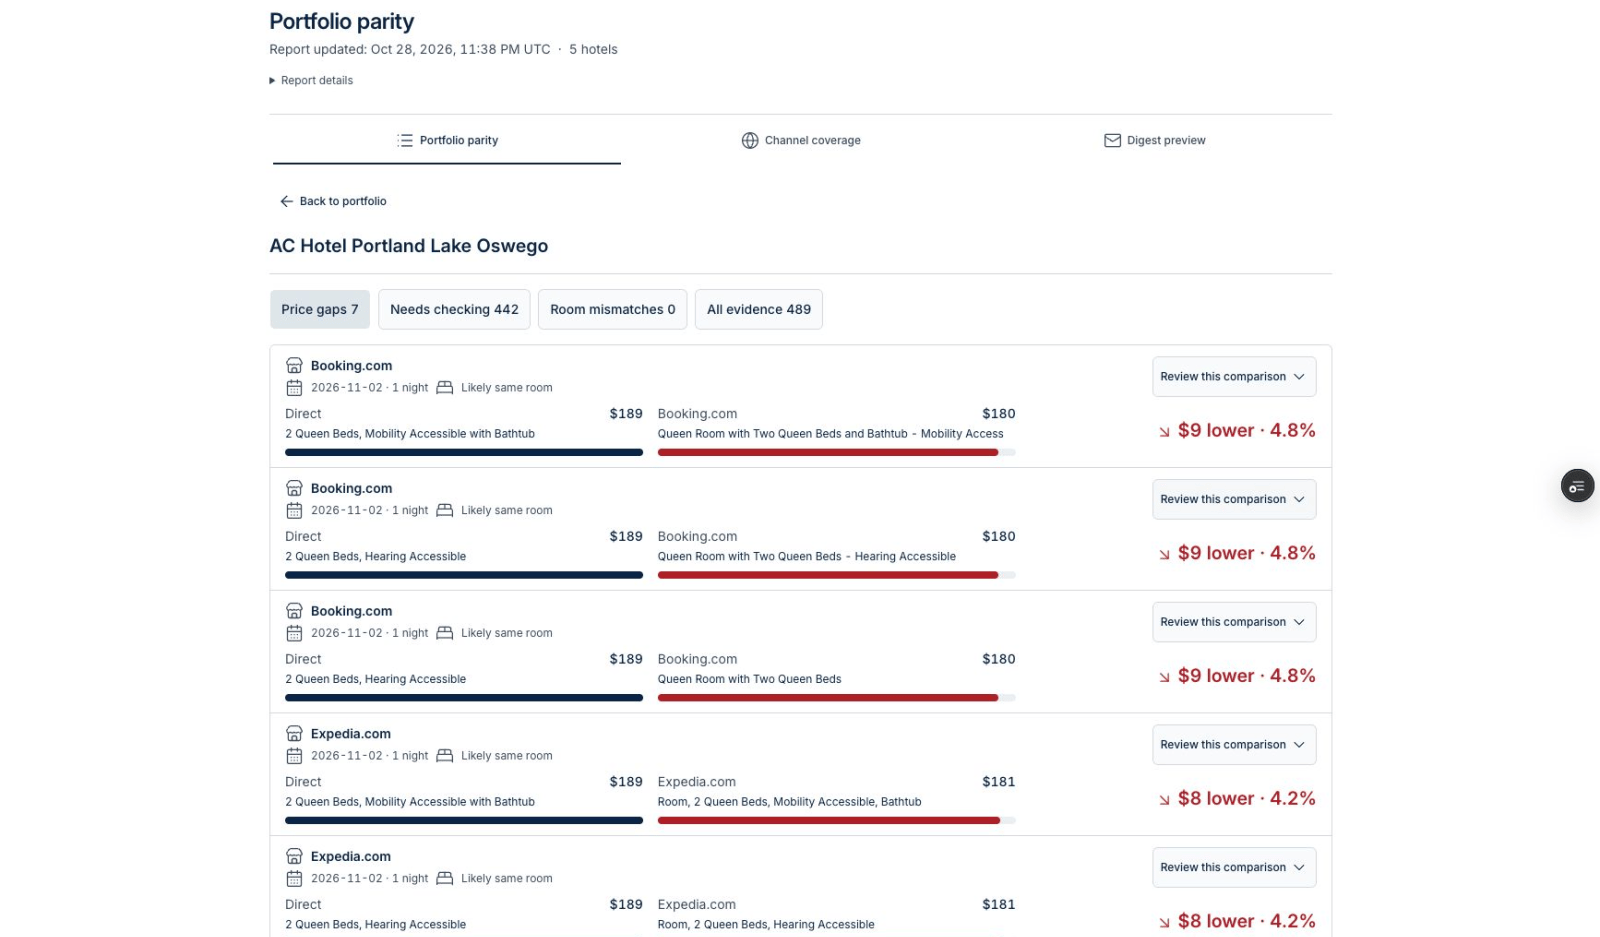Select the All evidence 489 filter
1600x937 pixels.
coord(759,310)
